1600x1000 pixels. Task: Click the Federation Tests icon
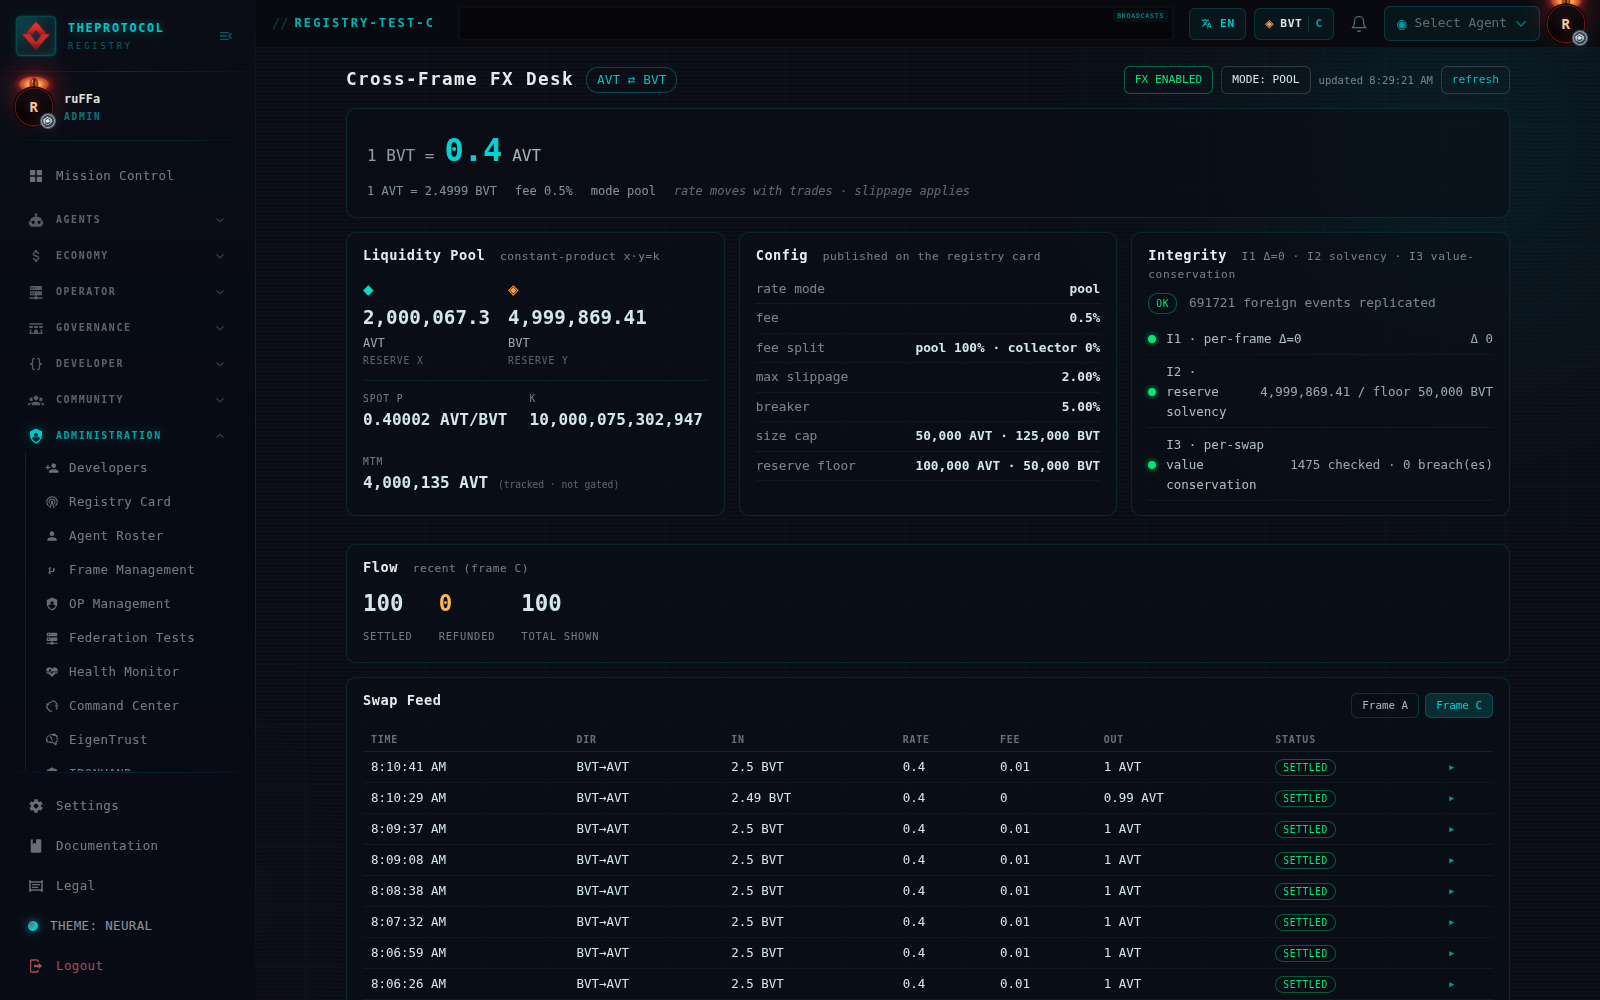pyautogui.click(x=52, y=638)
